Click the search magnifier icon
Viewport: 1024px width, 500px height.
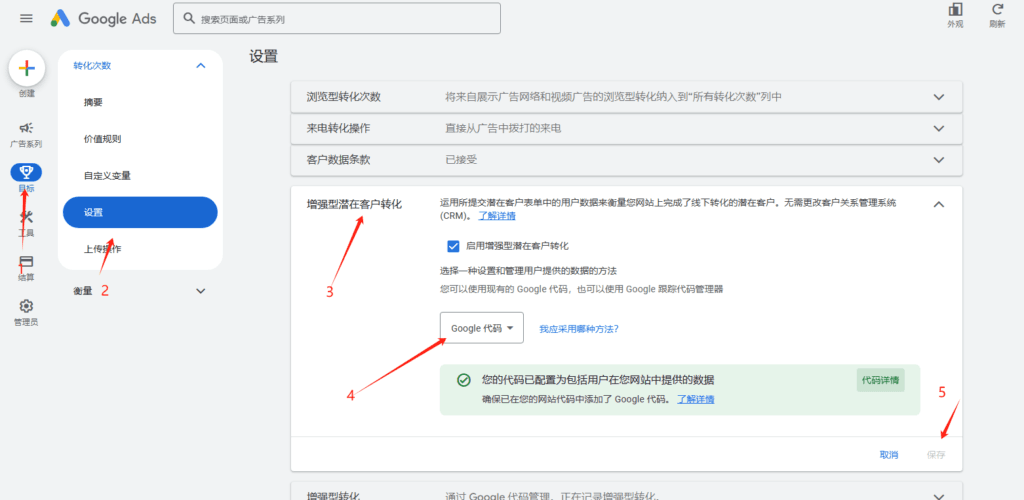[189, 18]
